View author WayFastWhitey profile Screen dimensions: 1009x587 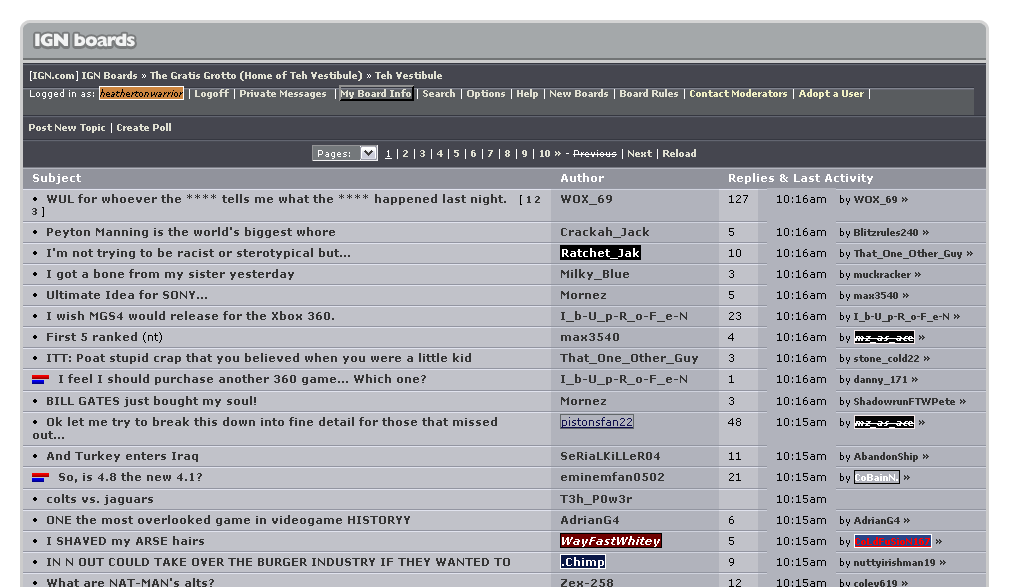[x=611, y=541]
